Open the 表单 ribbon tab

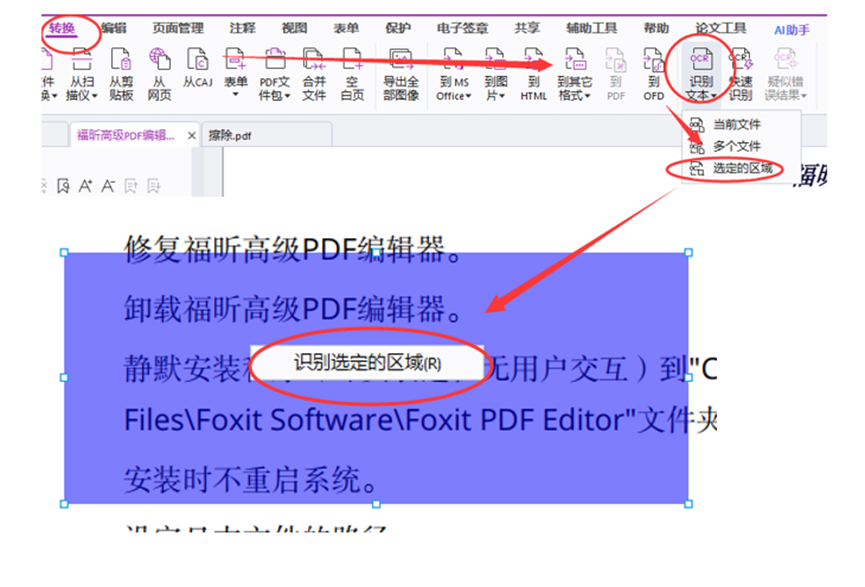click(x=346, y=28)
